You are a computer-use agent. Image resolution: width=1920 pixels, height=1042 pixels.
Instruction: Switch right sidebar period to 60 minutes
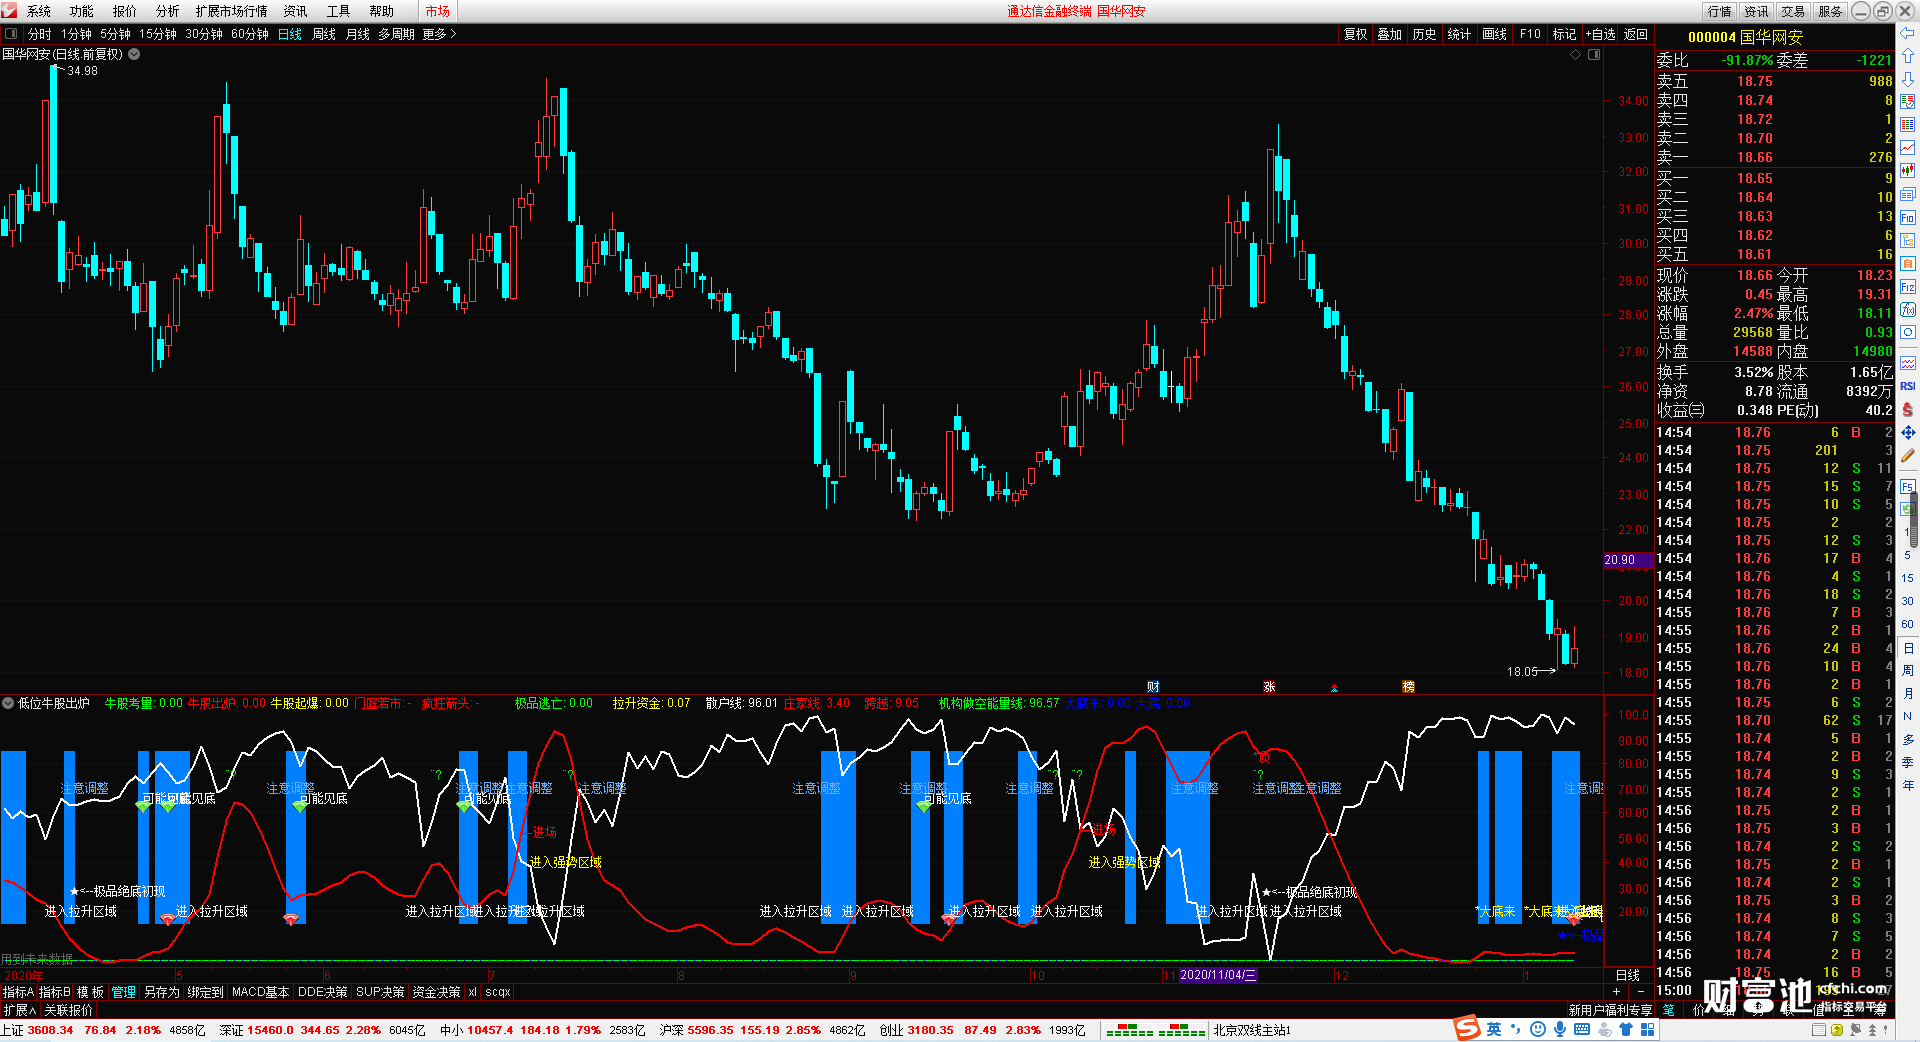pyautogui.click(x=1908, y=624)
